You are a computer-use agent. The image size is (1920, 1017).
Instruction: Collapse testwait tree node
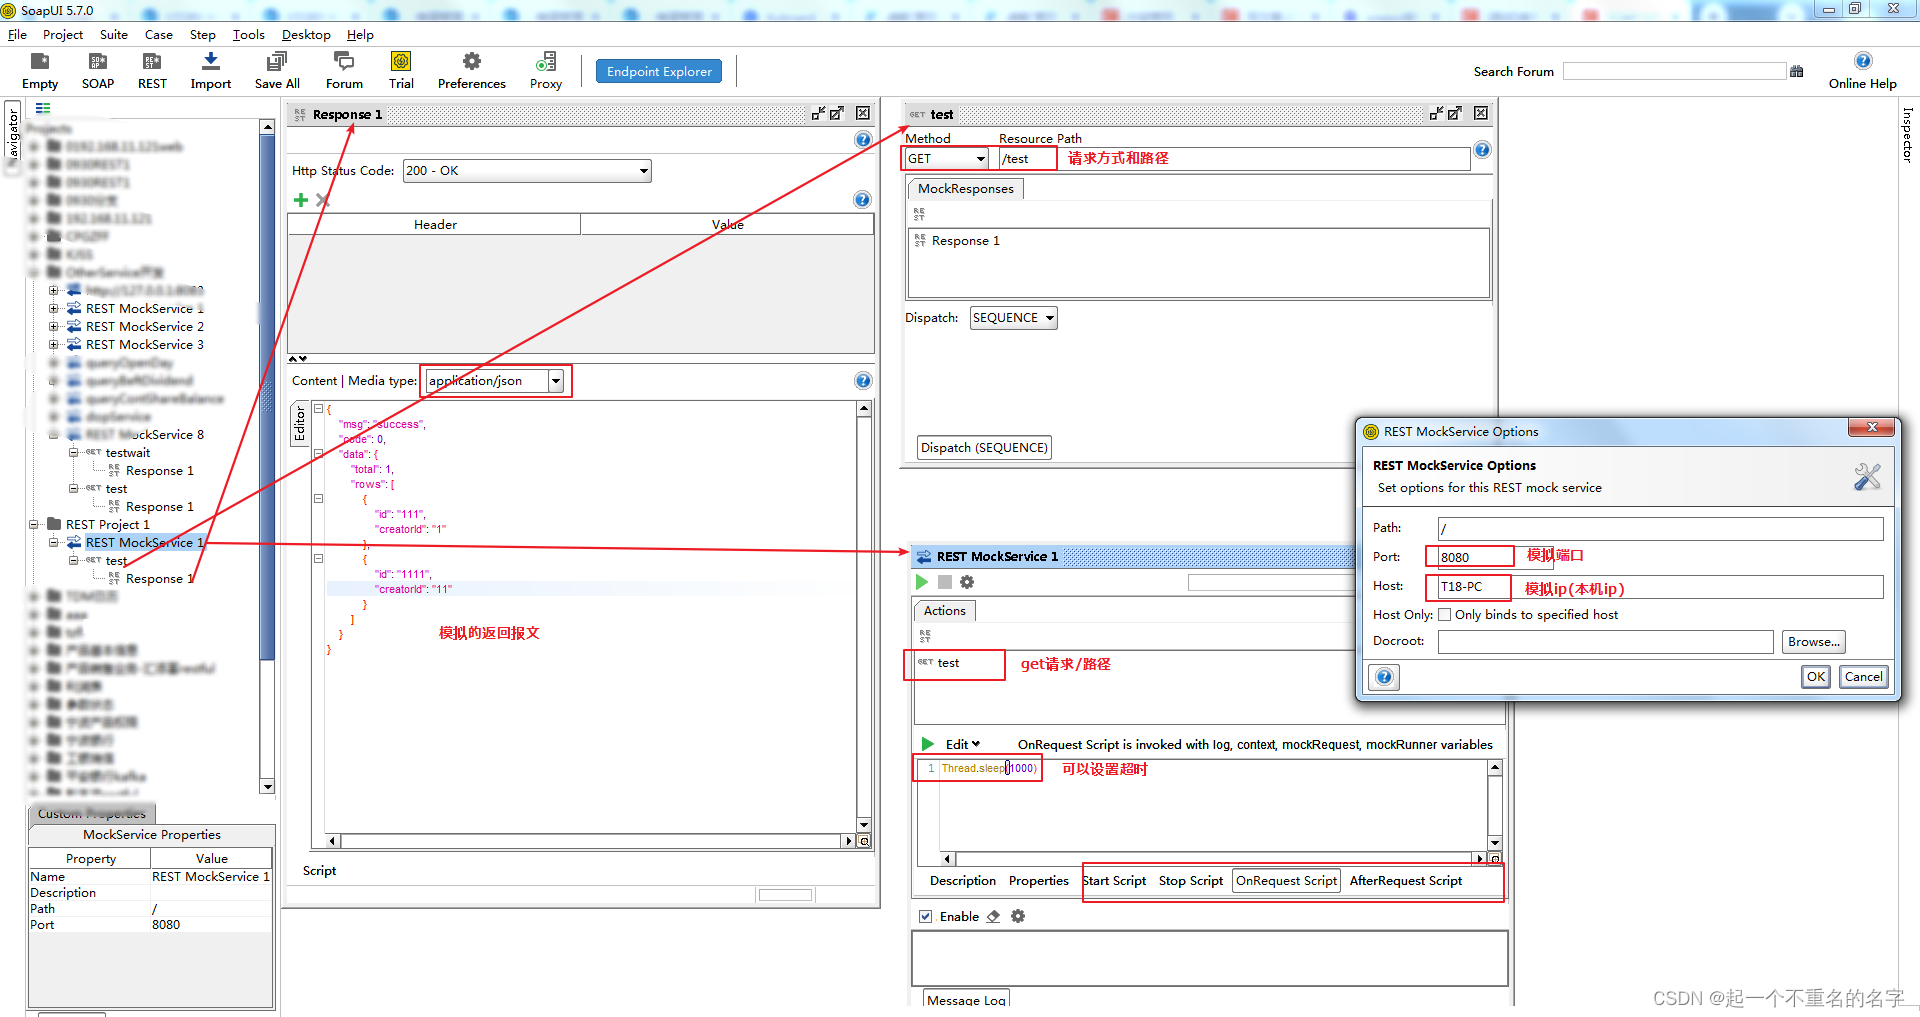coord(74,453)
